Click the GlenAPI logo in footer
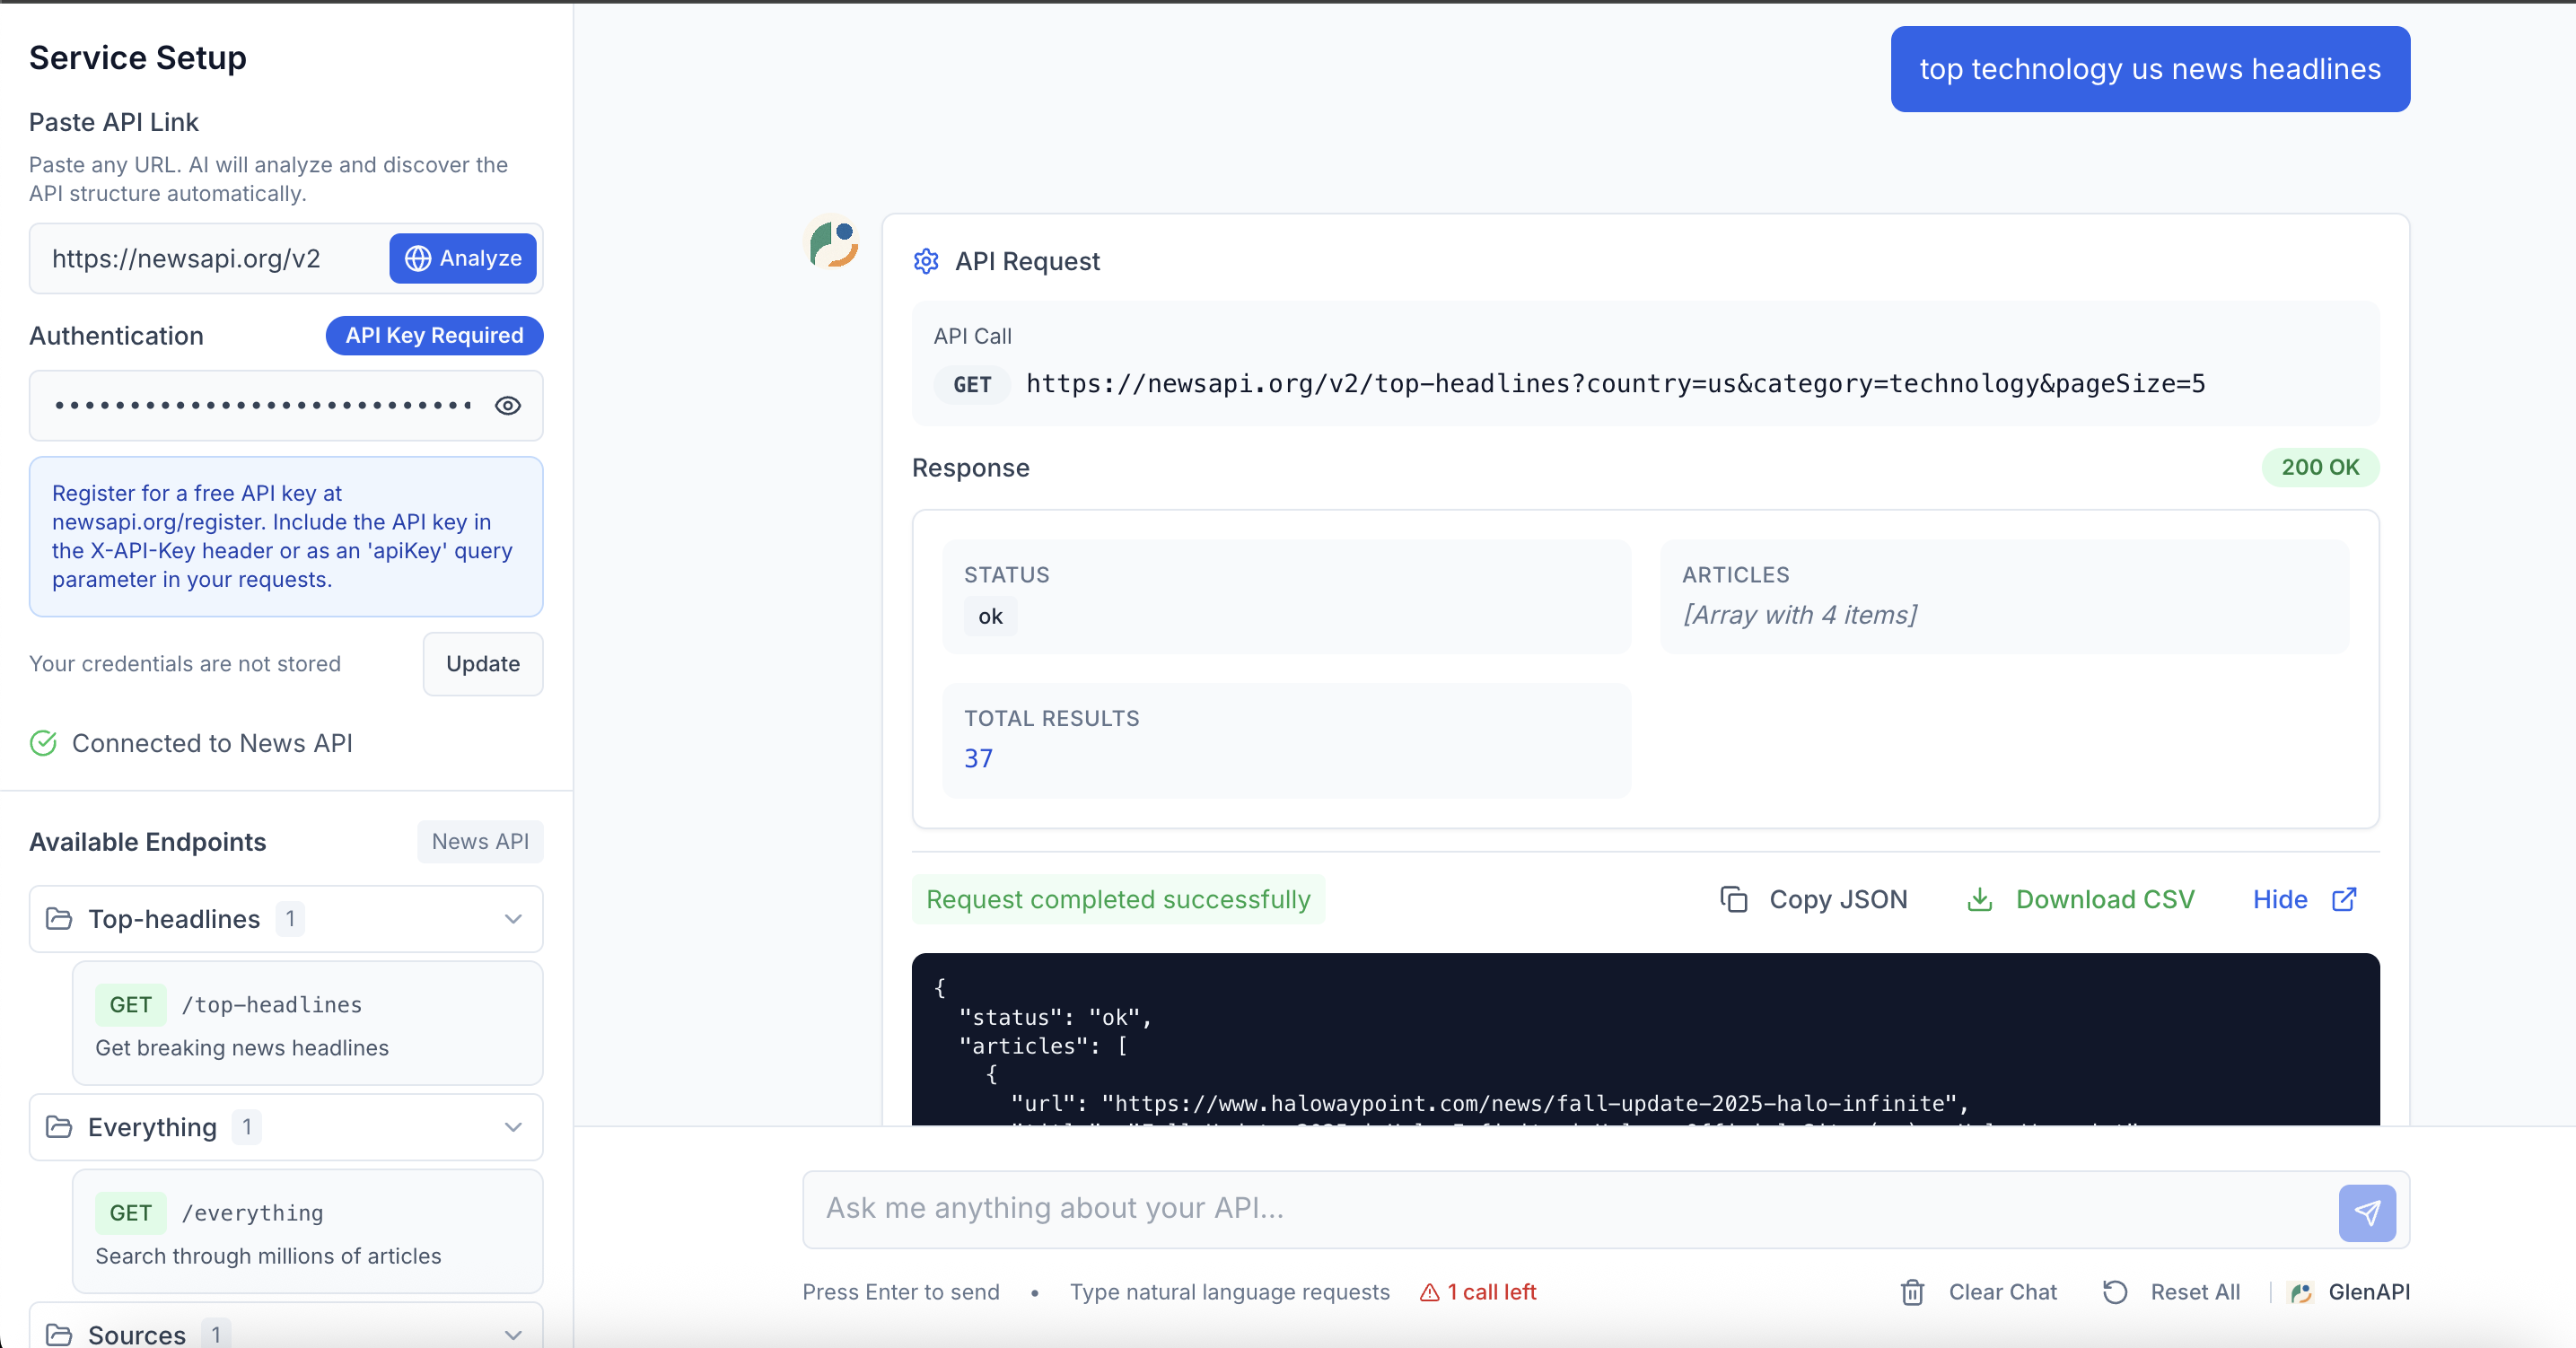2576x1348 pixels. [x=2300, y=1292]
